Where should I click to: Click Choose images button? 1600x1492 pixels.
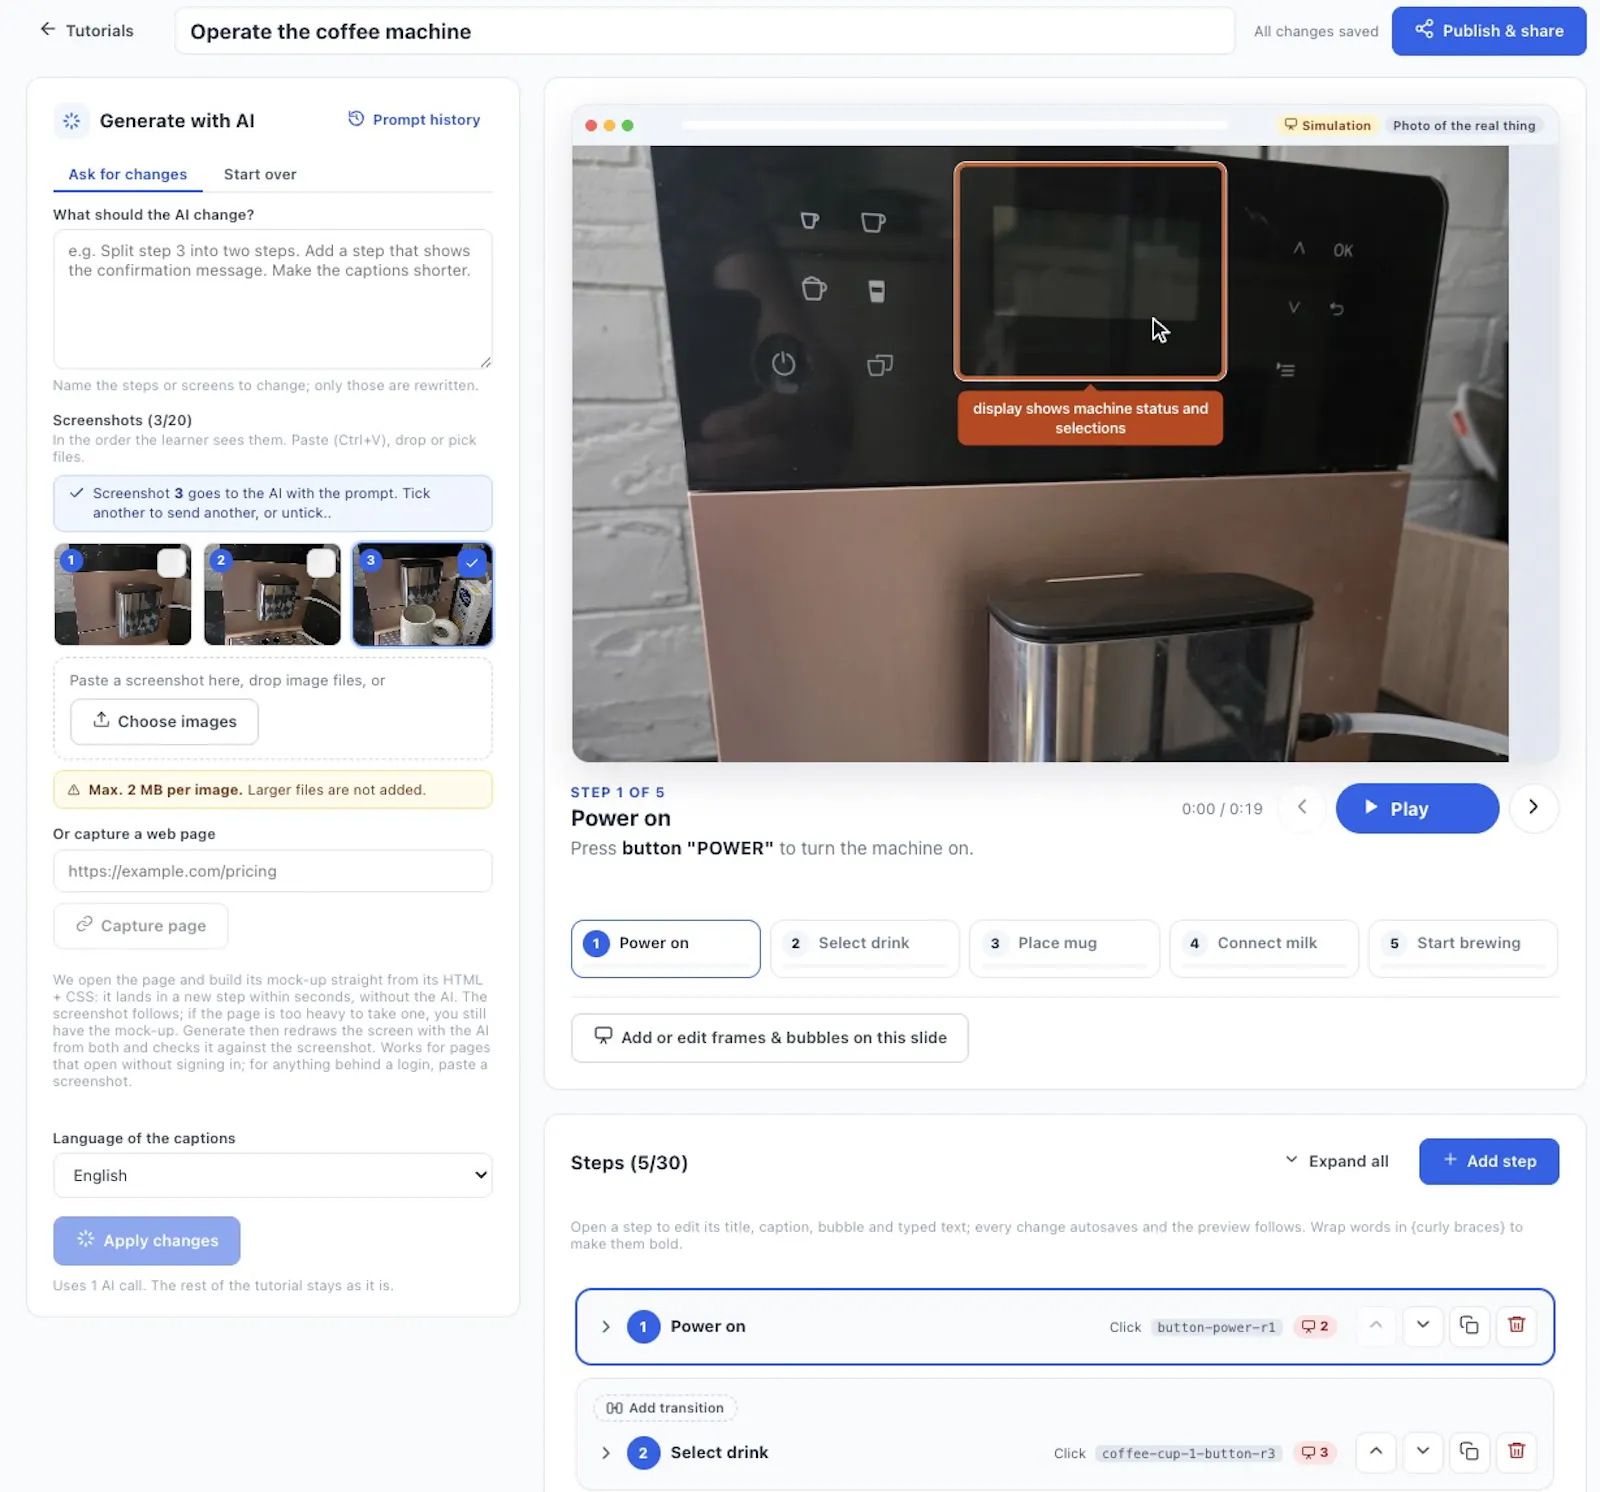click(164, 721)
